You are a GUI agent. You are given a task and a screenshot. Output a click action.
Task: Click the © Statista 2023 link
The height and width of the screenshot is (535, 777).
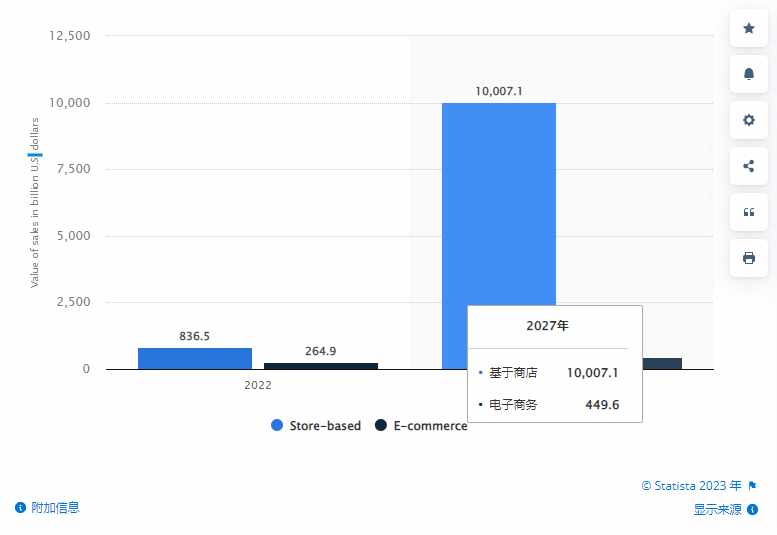point(691,485)
